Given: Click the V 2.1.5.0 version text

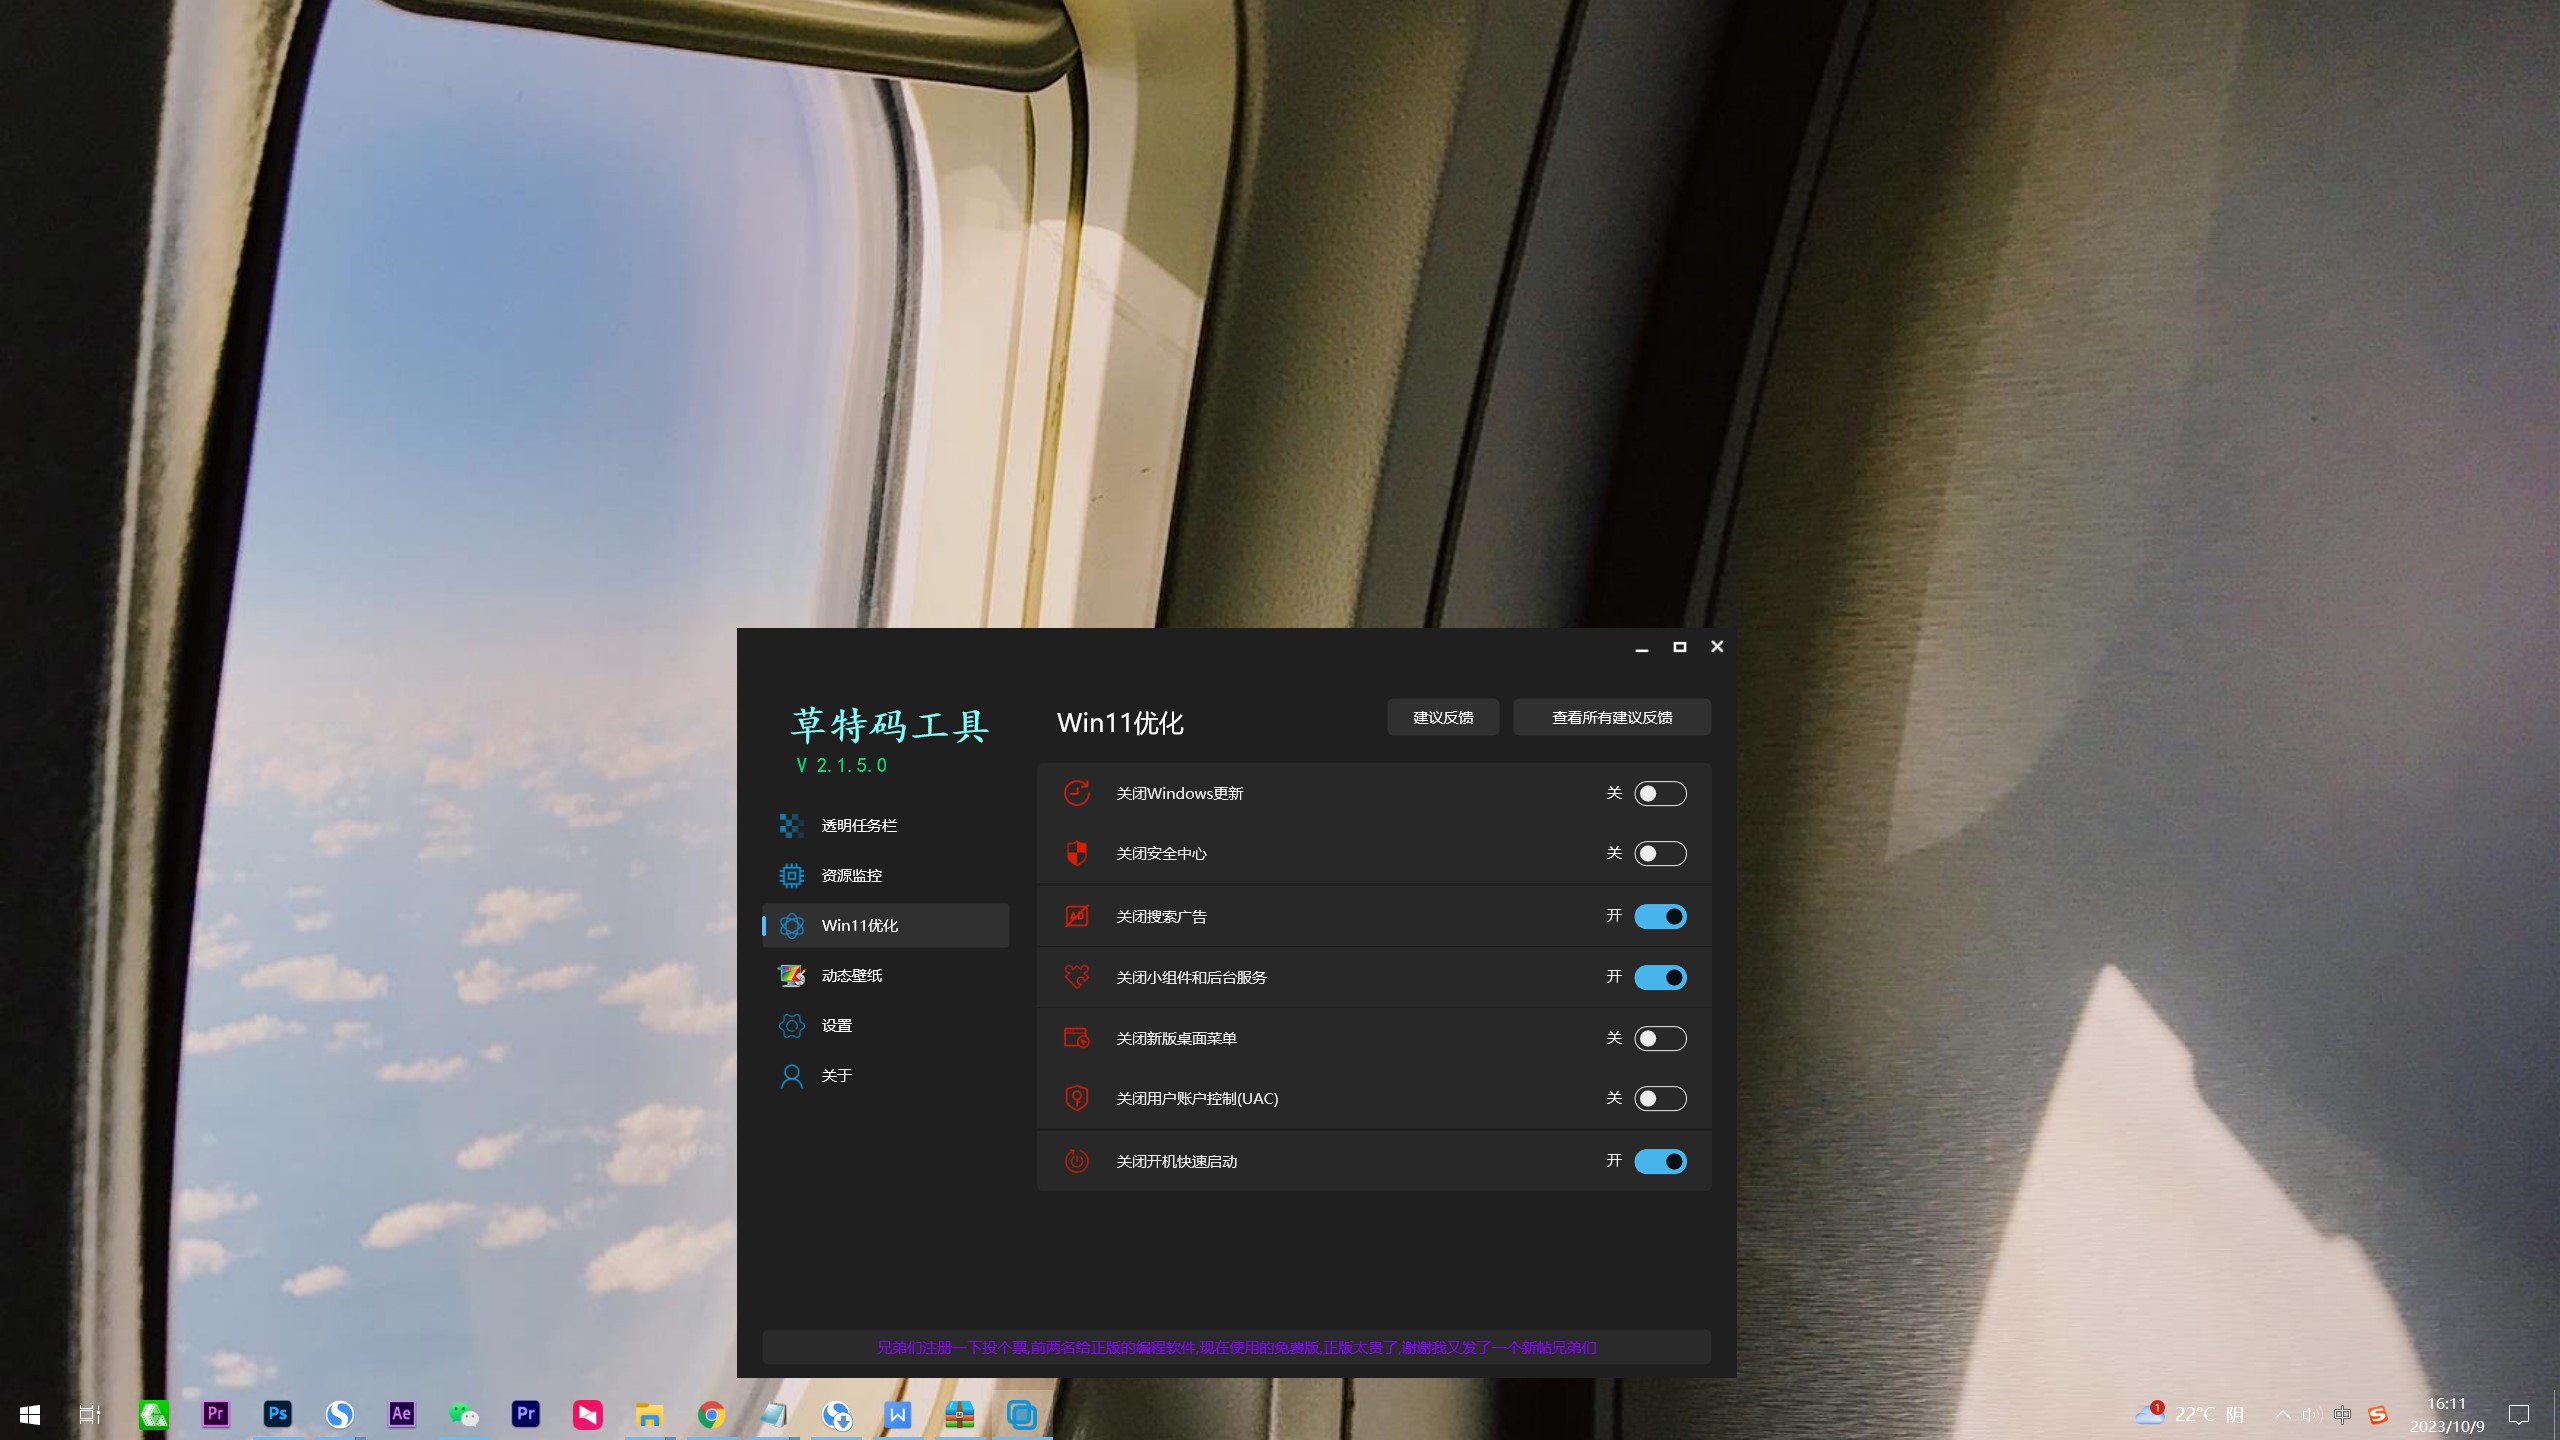Looking at the screenshot, I should click(x=842, y=765).
